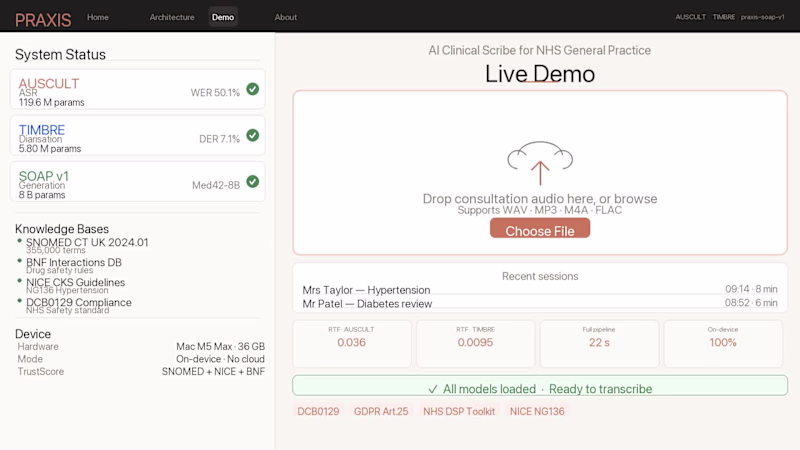Click the Med42-8B label
Image resolution: width=800 pixels, height=450 pixels.
coord(216,185)
